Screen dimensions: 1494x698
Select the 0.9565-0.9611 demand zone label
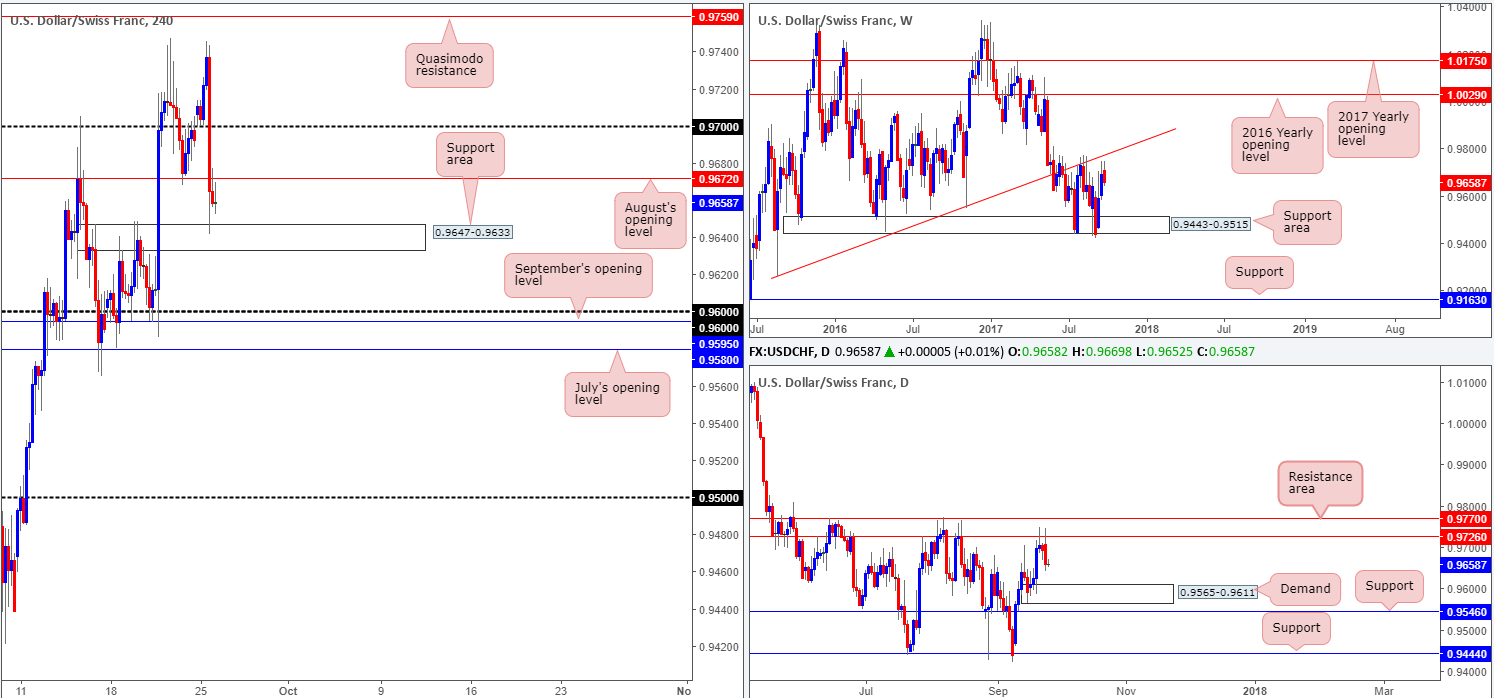[x=1217, y=593]
